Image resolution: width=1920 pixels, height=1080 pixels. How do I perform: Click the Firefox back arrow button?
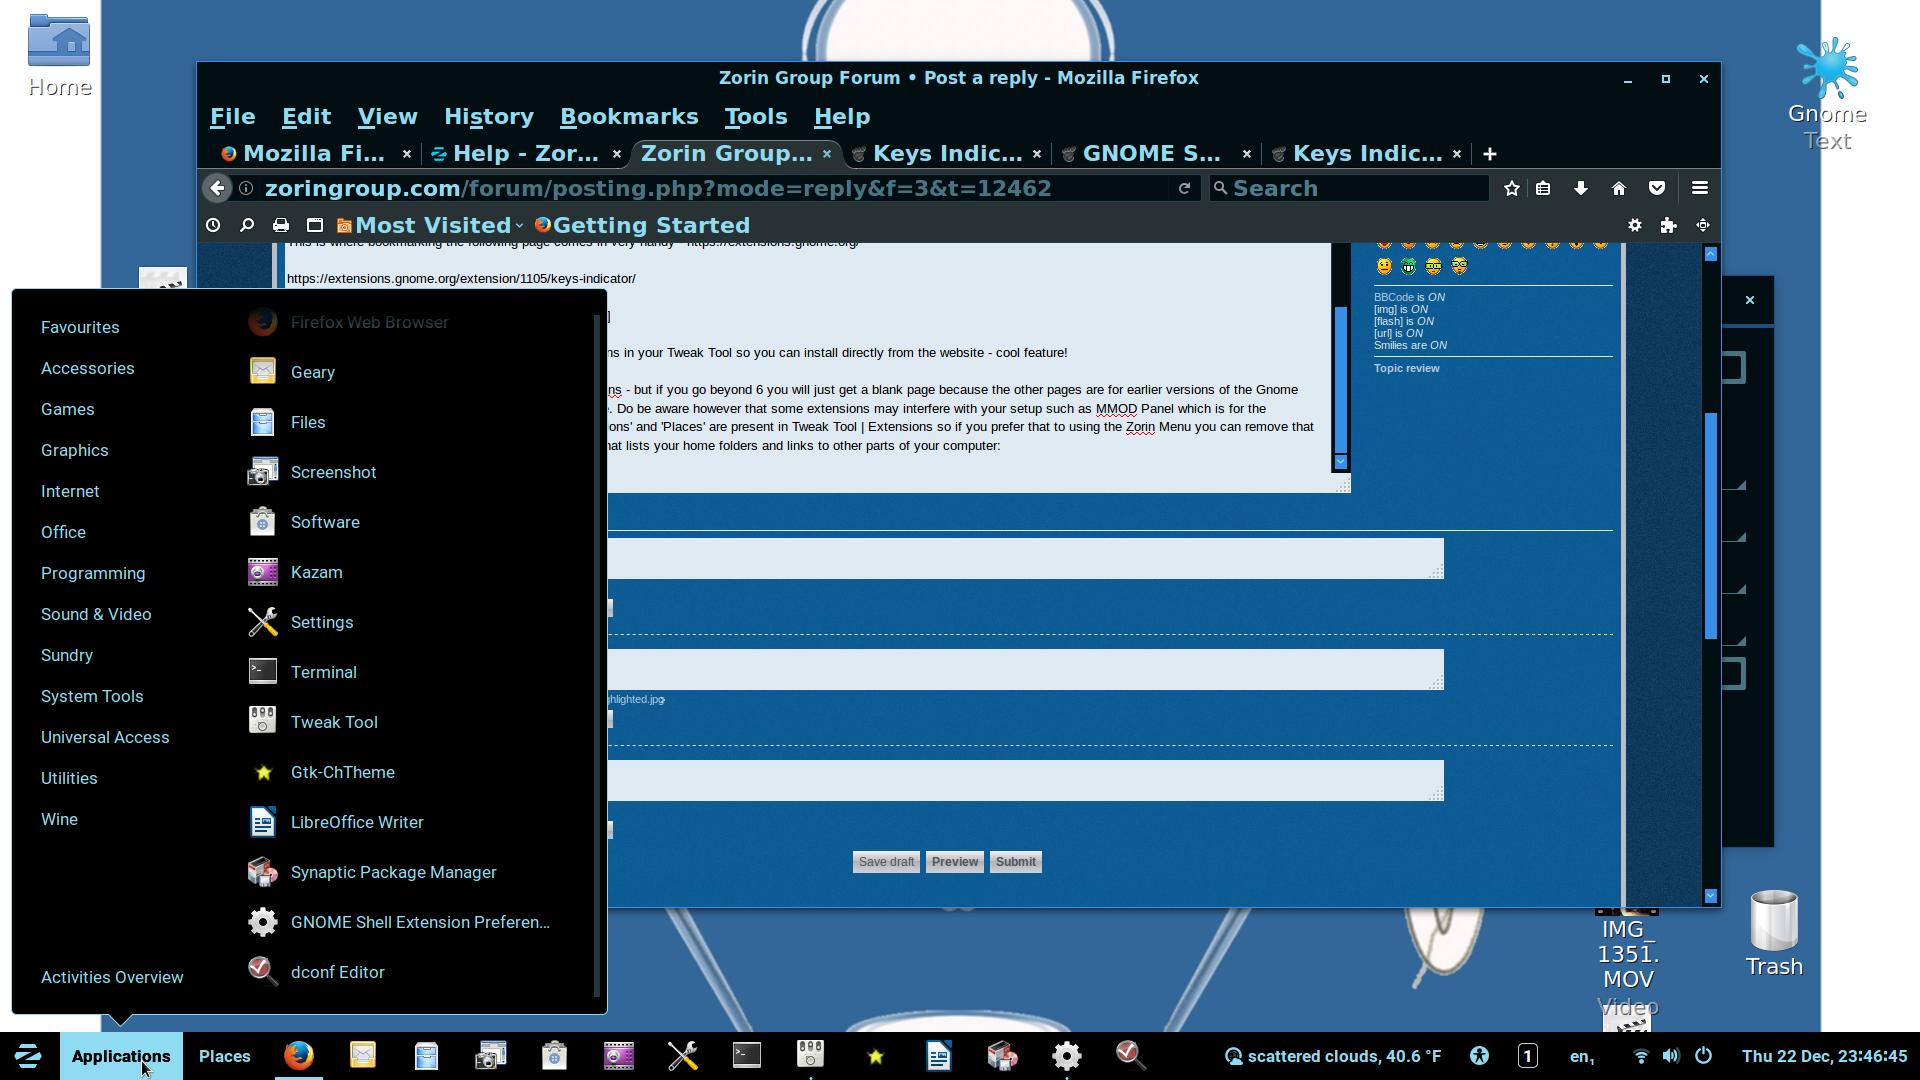pos(217,188)
